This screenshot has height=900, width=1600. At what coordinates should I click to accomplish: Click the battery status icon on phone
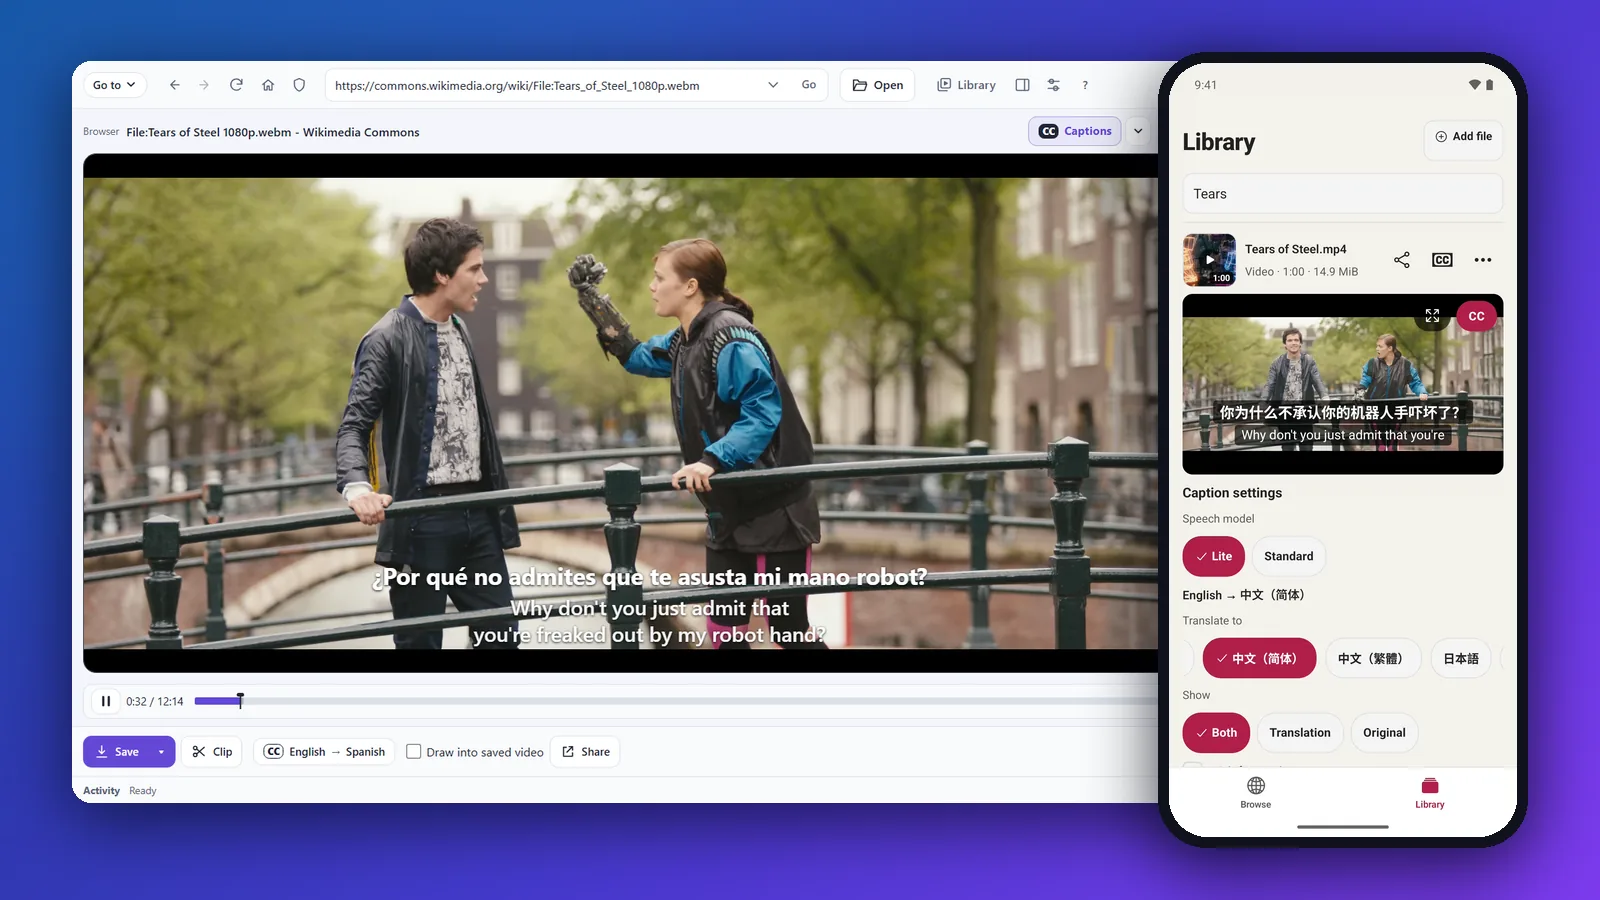(1489, 85)
